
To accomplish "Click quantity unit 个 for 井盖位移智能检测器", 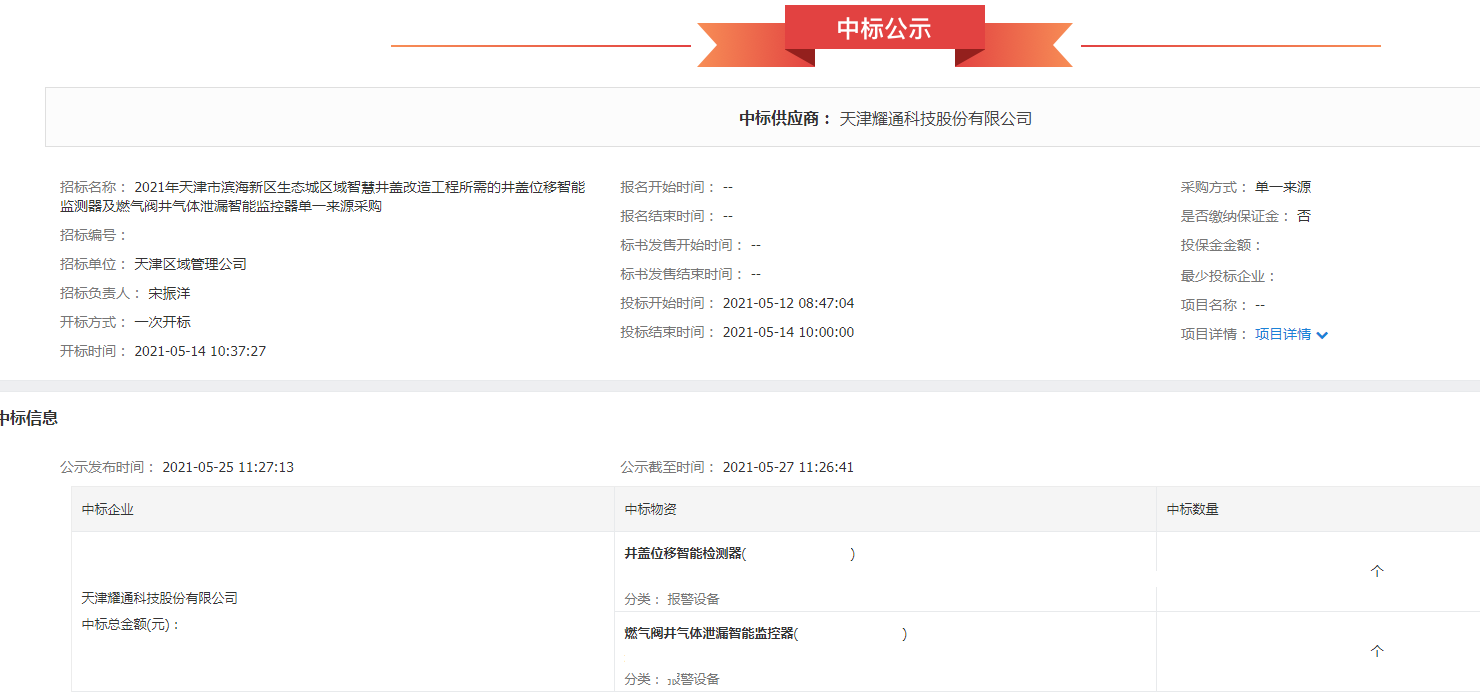I will tap(1376, 571).
